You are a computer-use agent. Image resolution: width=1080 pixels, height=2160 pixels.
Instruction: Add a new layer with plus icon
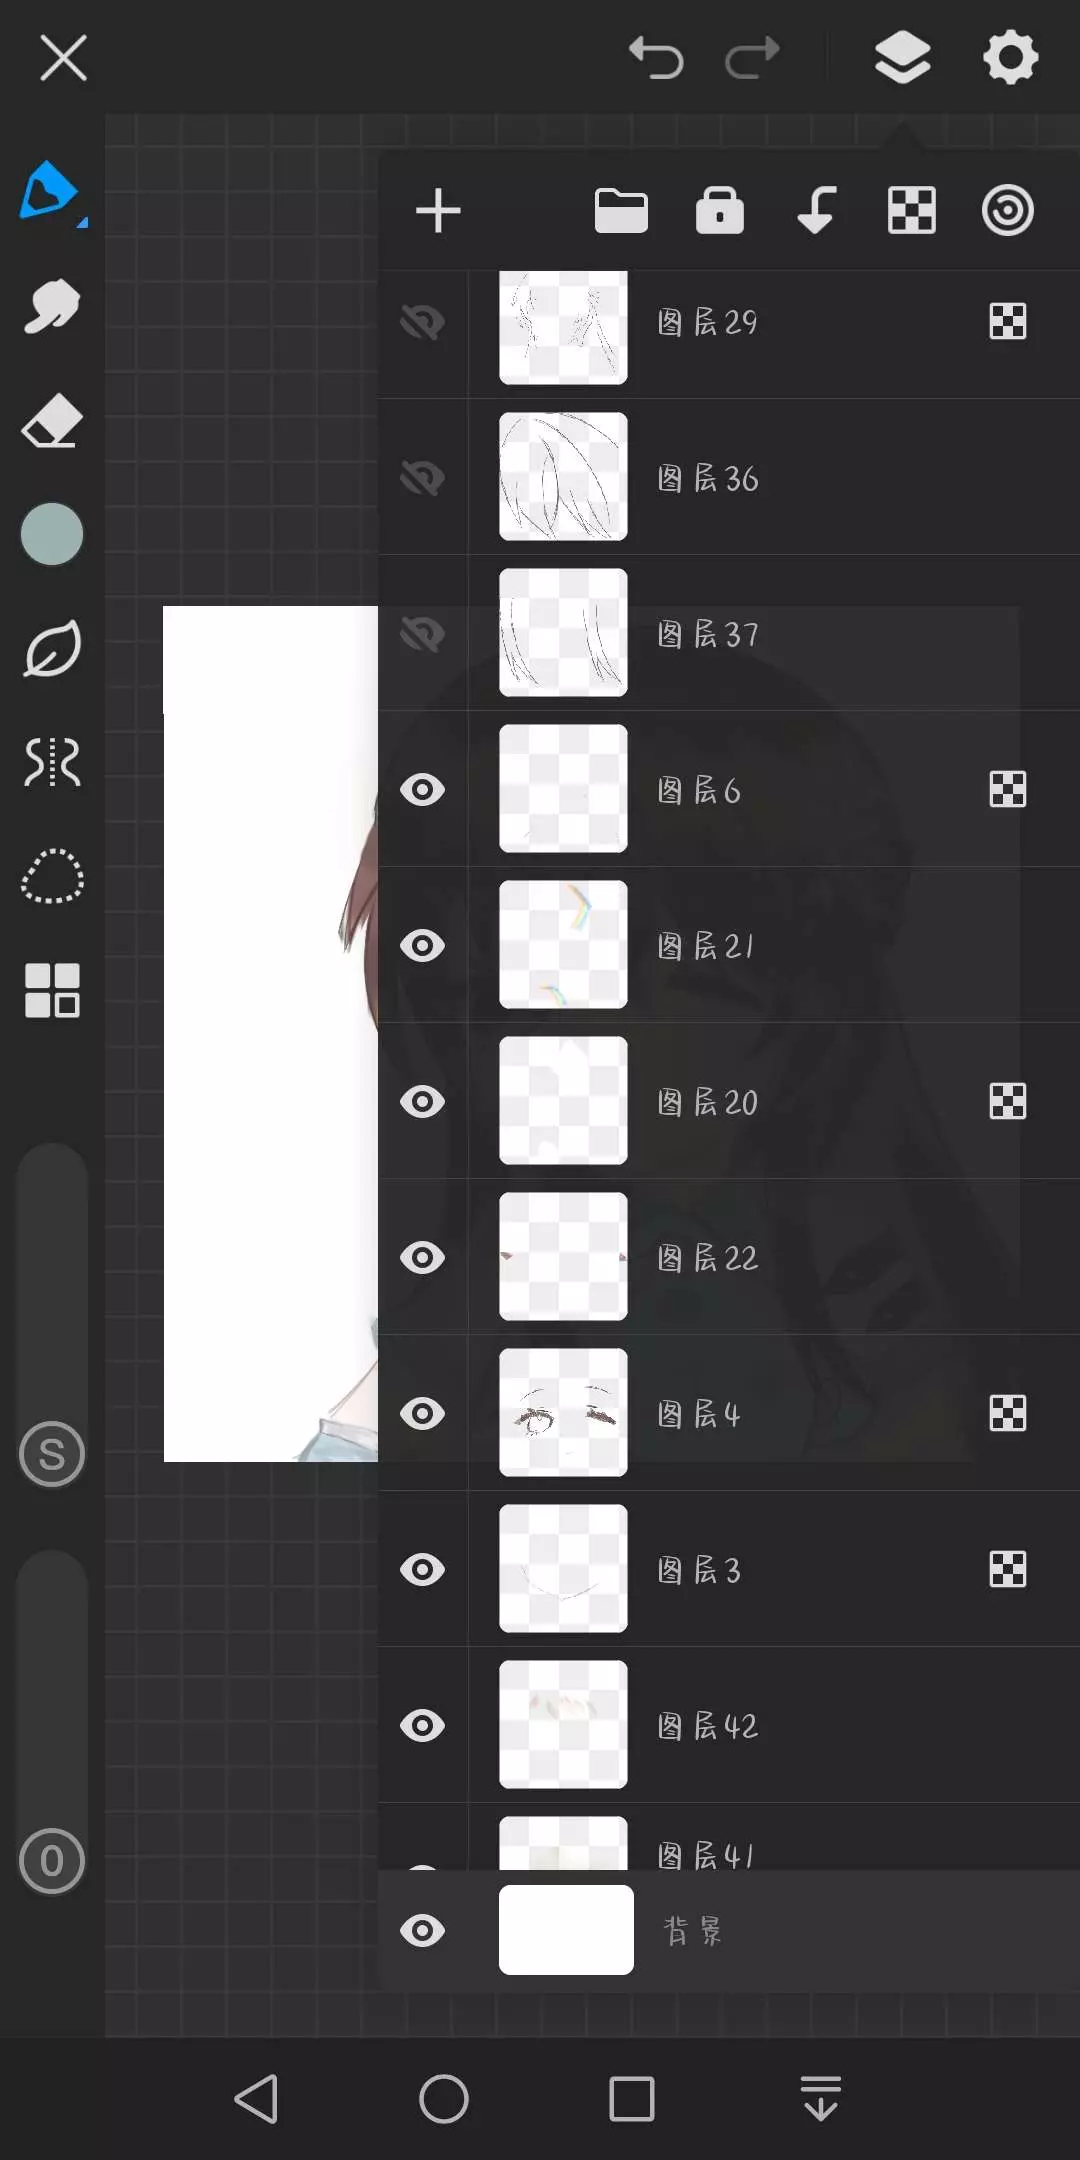(438, 211)
